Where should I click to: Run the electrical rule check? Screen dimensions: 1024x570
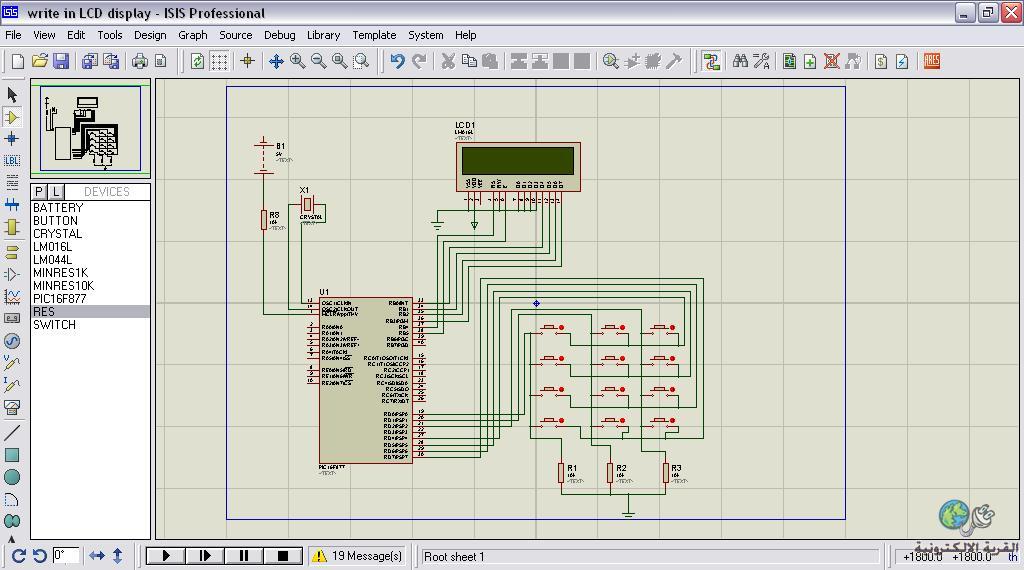point(902,61)
